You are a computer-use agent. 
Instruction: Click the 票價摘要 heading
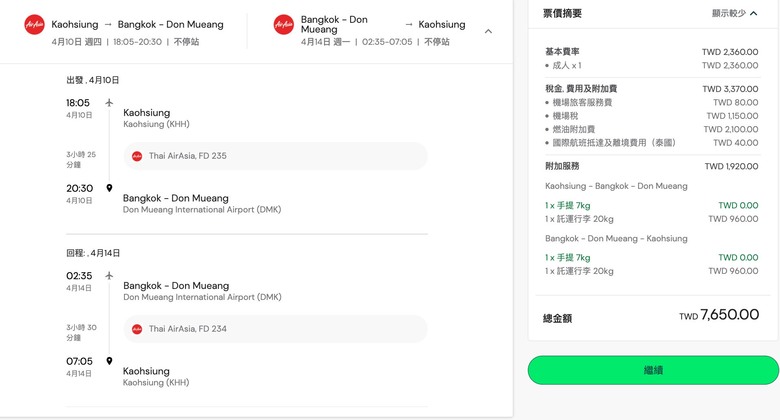[x=562, y=13]
